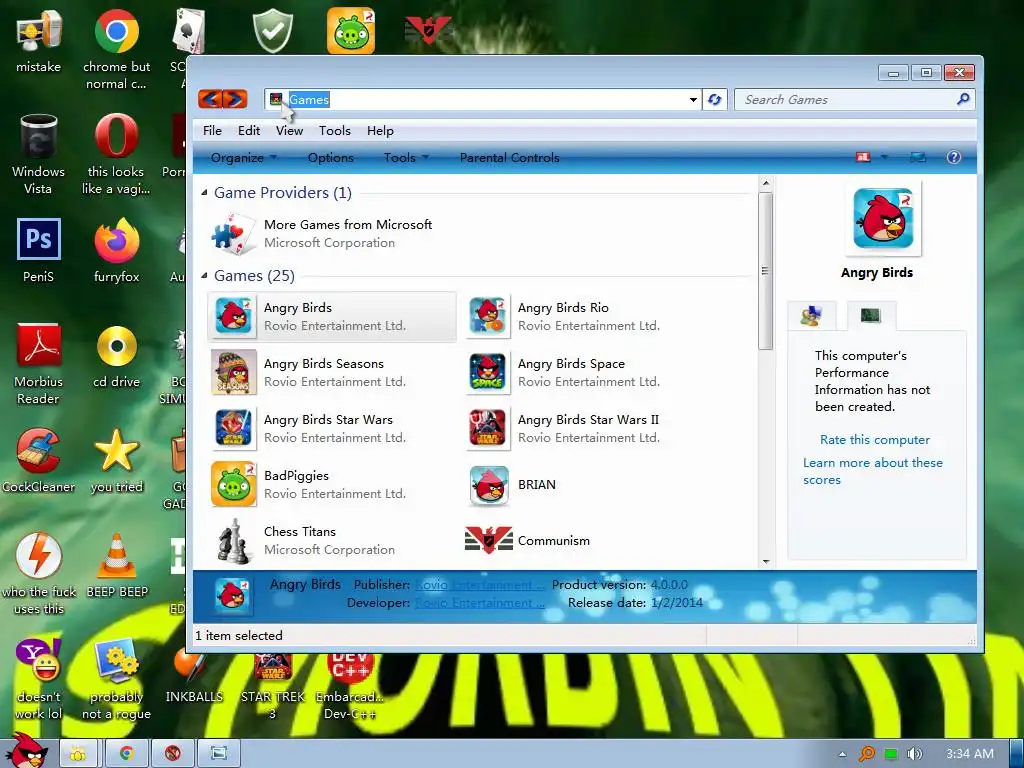Show hidden tray icons arrow
This screenshot has width=1024, height=768.
coord(842,754)
